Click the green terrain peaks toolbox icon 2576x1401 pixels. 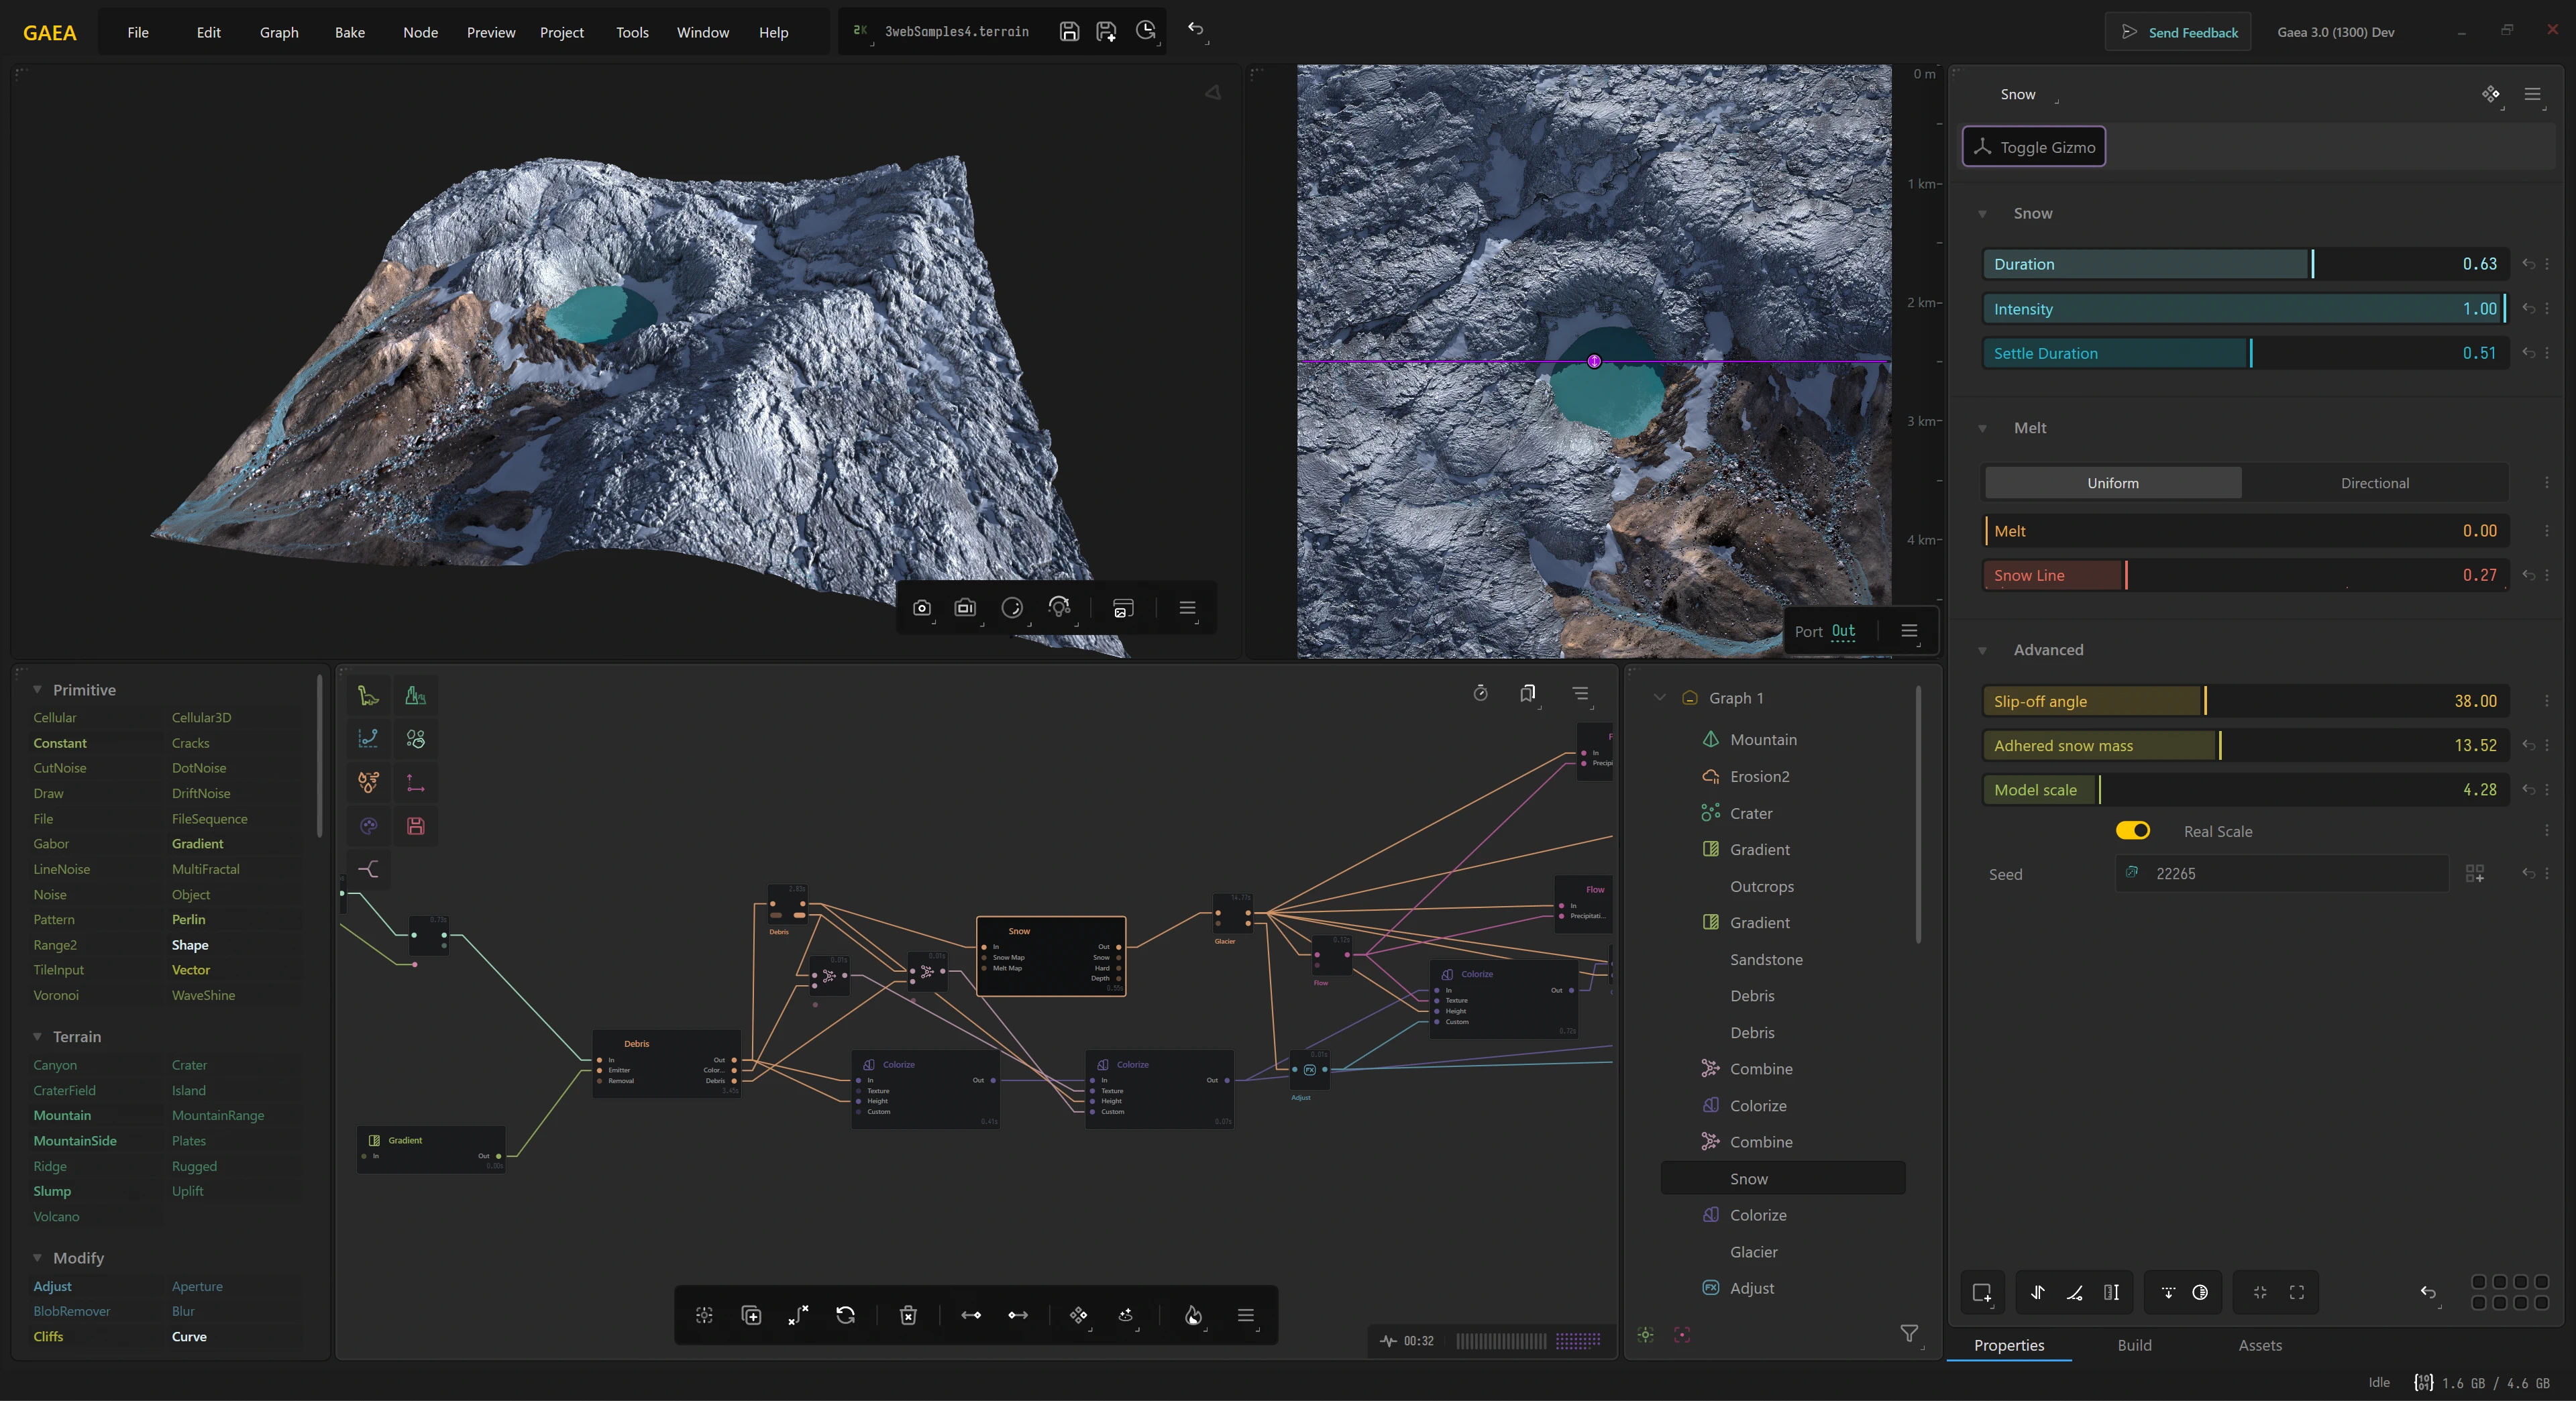pos(415,696)
